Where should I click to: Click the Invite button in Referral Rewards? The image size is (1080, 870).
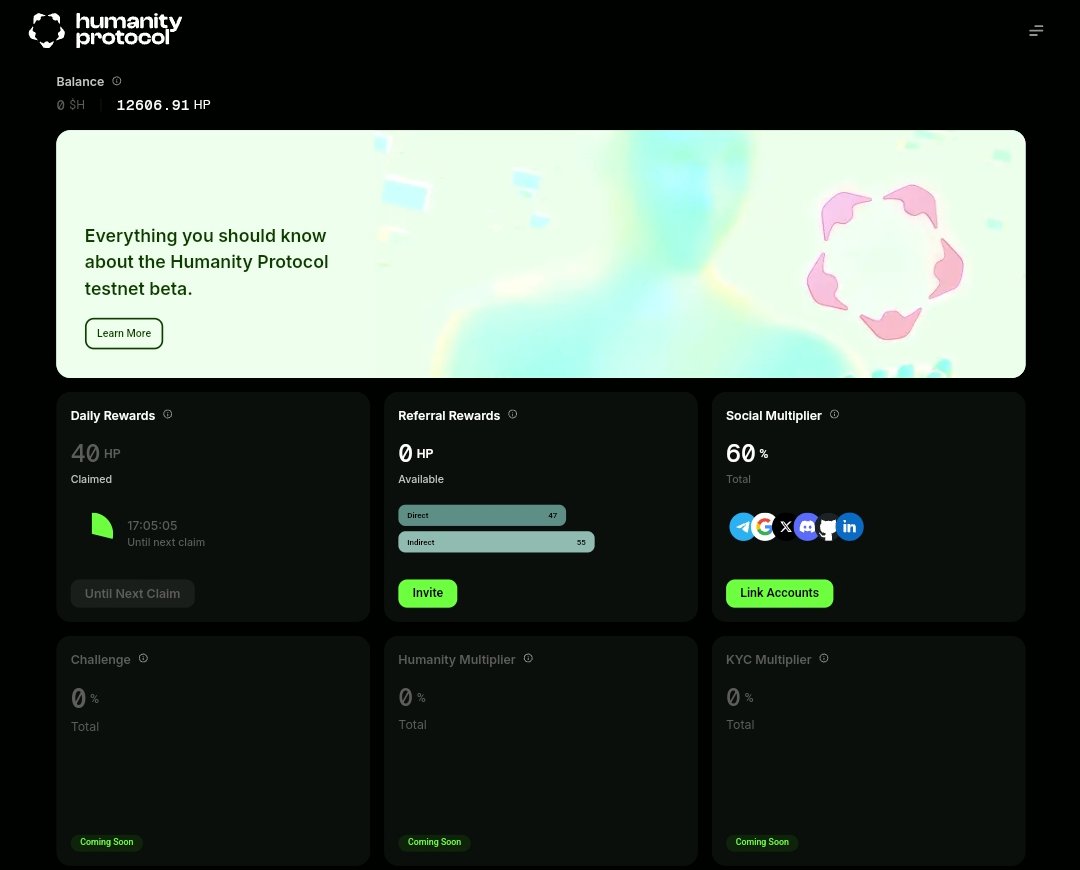click(427, 593)
